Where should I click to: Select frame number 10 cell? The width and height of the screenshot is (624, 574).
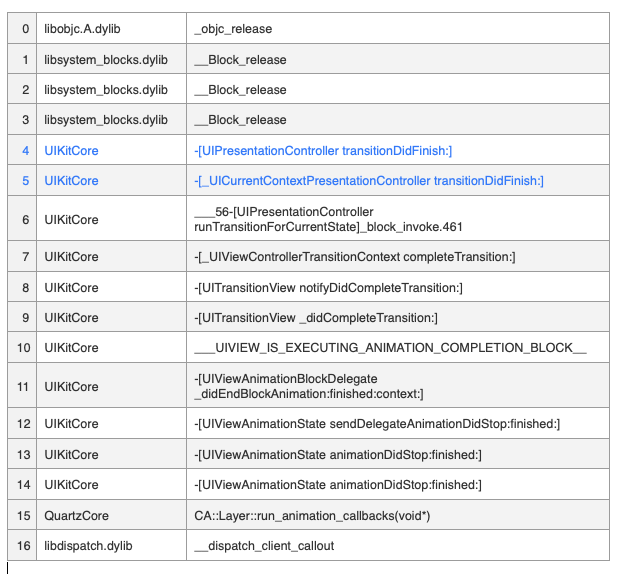[23, 348]
